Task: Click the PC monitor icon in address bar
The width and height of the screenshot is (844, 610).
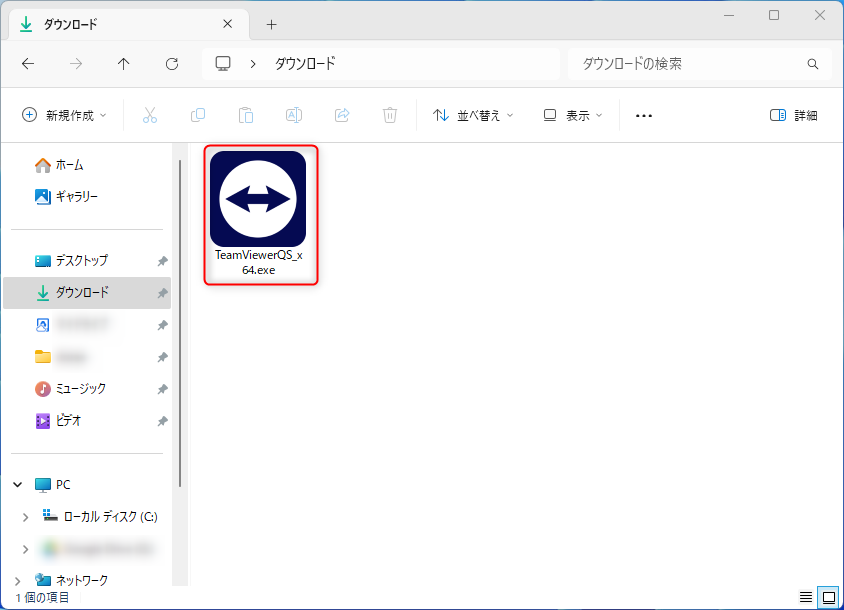Action: click(x=223, y=64)
